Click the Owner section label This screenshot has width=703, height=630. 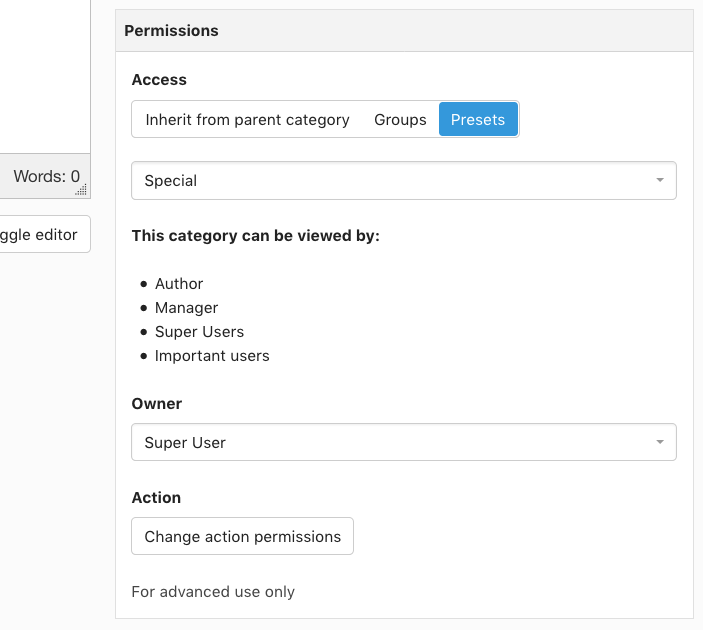click(x=157, y=404)
